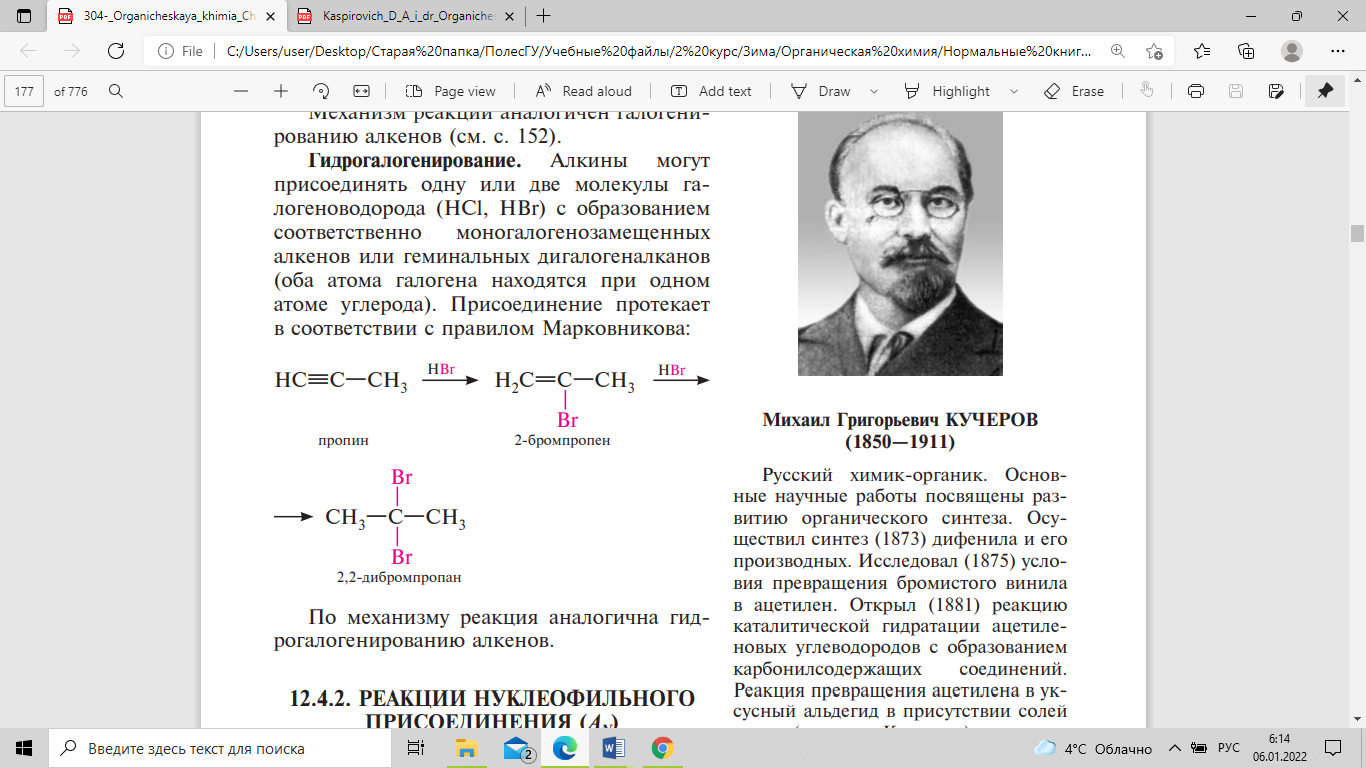Go back to previous page
1366x768 pixels.
point(28,51)
